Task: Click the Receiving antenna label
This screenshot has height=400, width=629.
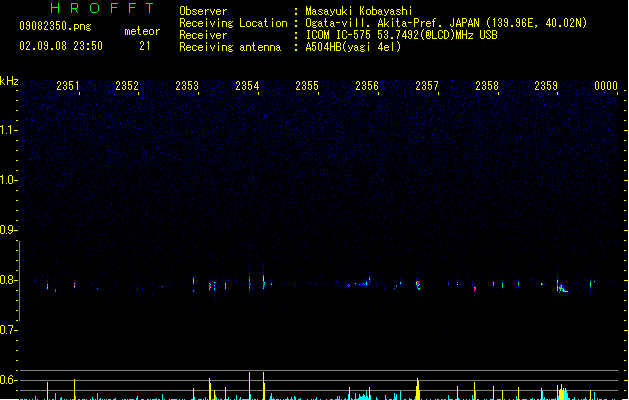Action: pyautogui.click(x=230, y=47)
